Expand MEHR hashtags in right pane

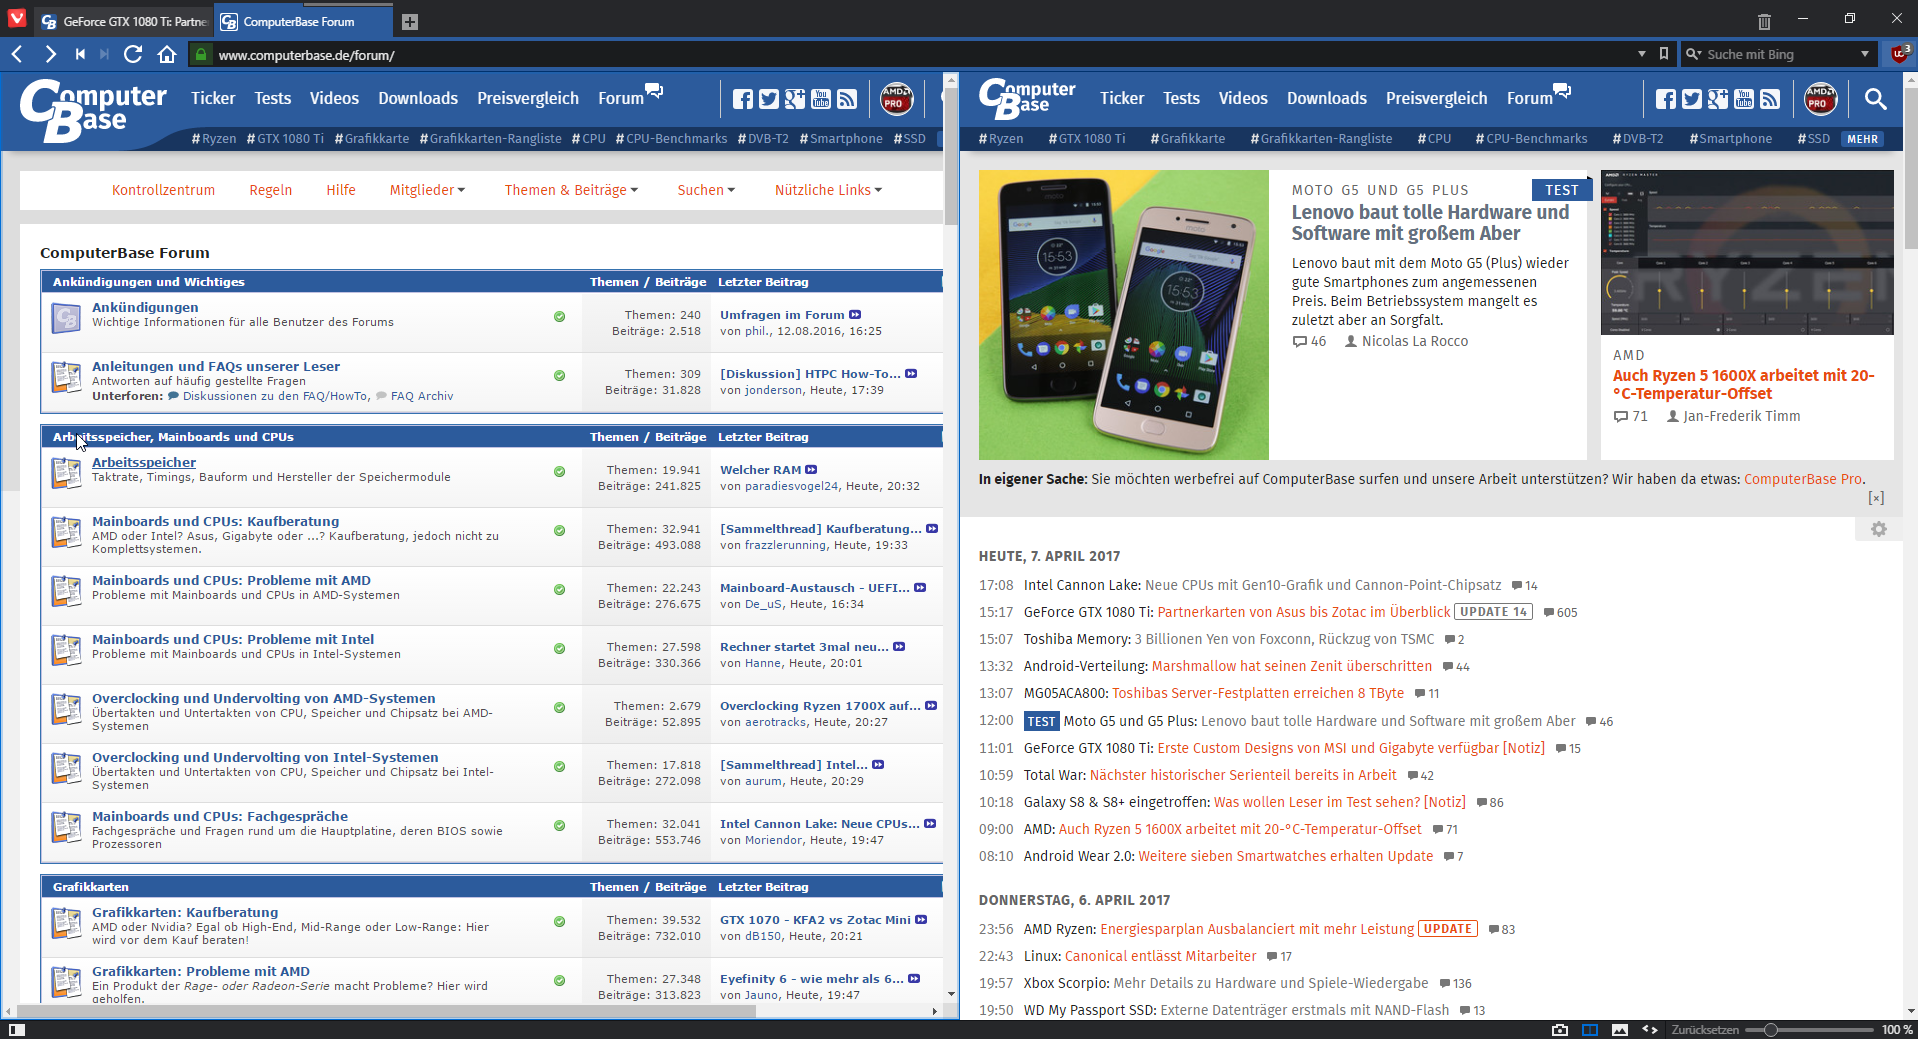(x=1862, y=139)
